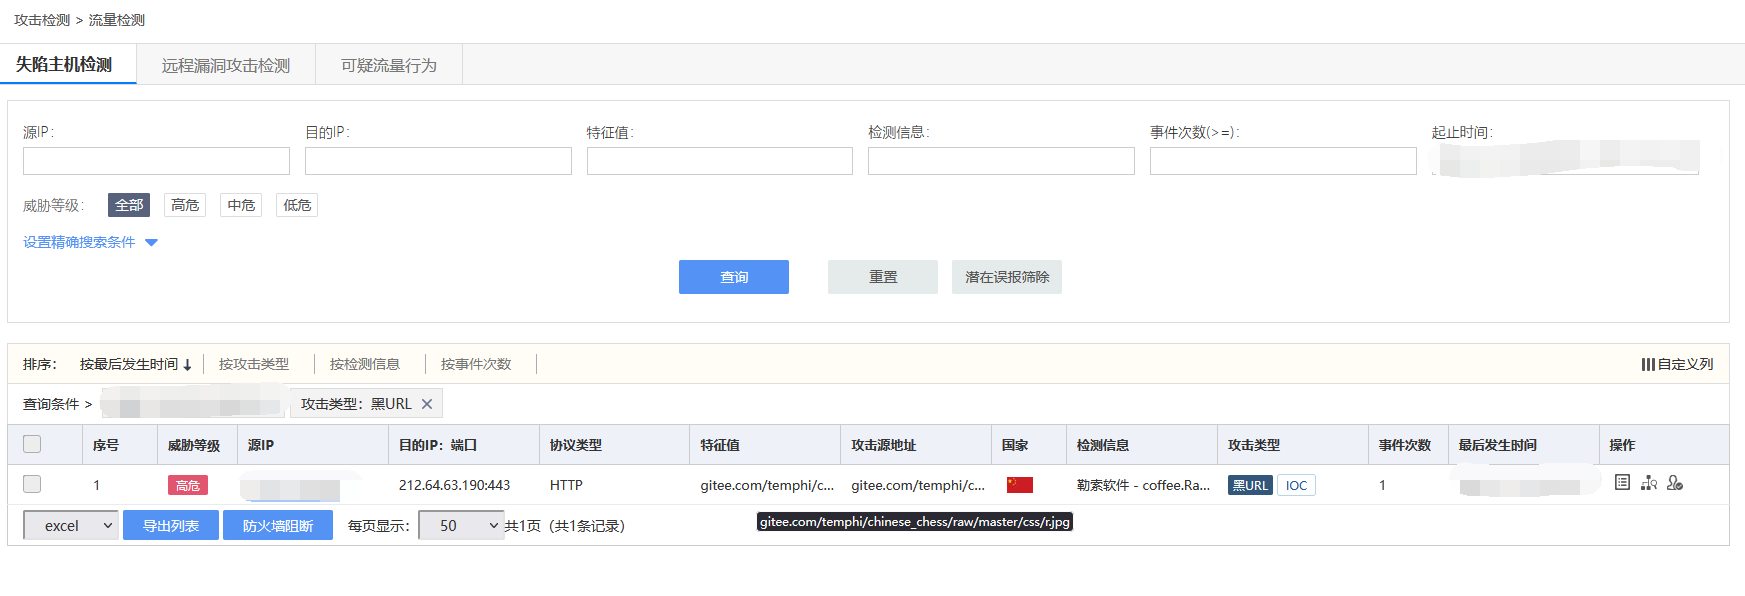
Task: Switch to the 可疑流量行为 tab
Action: [389, 65]
